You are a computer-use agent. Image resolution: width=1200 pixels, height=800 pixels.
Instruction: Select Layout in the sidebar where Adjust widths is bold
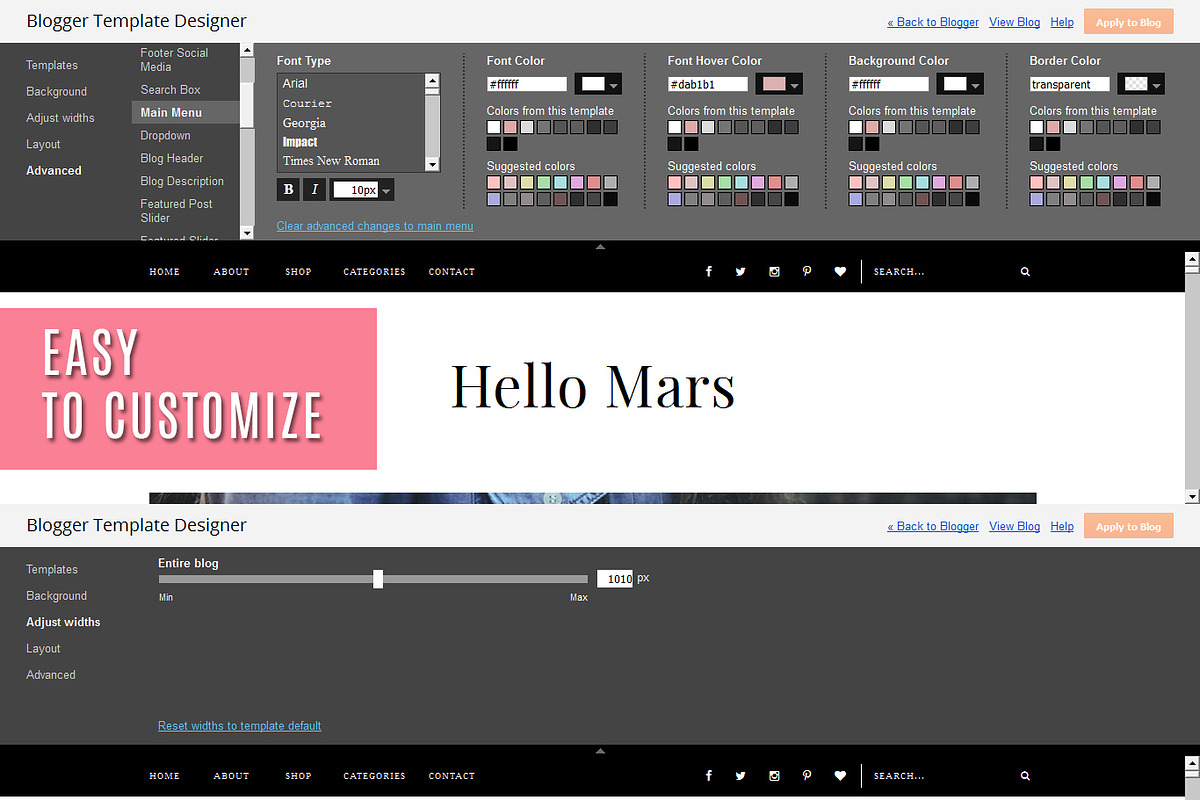click(x=43, y=648)
